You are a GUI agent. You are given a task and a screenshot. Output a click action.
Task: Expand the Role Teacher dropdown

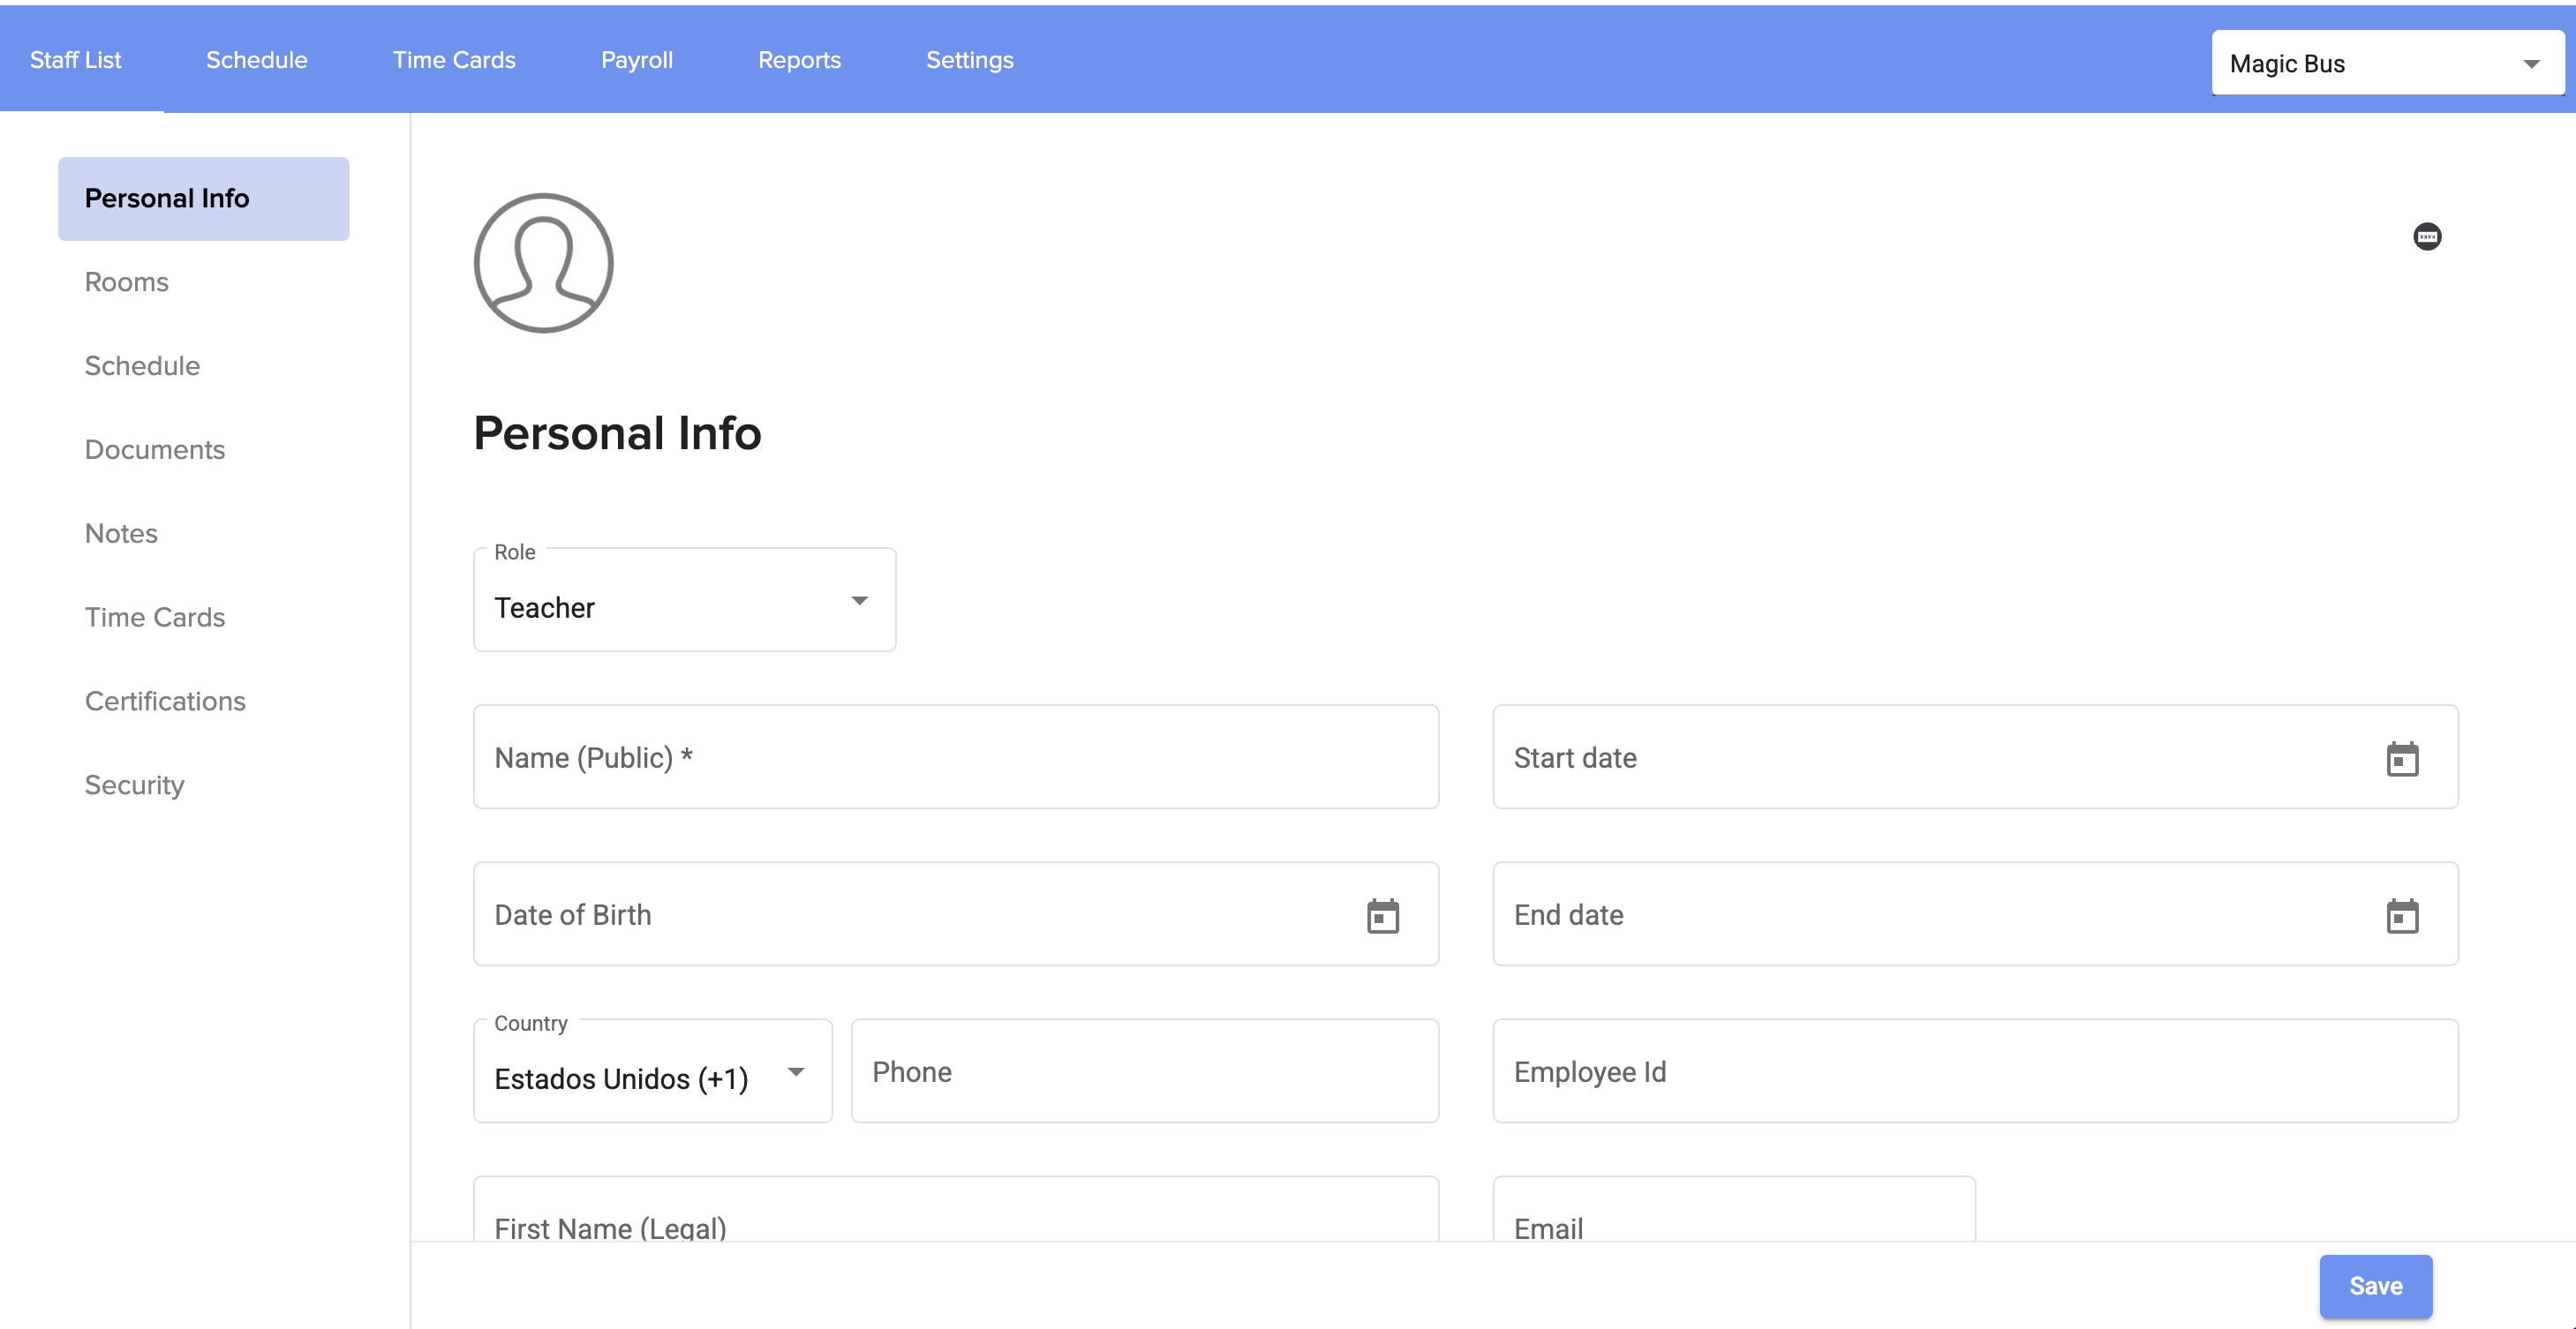[684, 601]
